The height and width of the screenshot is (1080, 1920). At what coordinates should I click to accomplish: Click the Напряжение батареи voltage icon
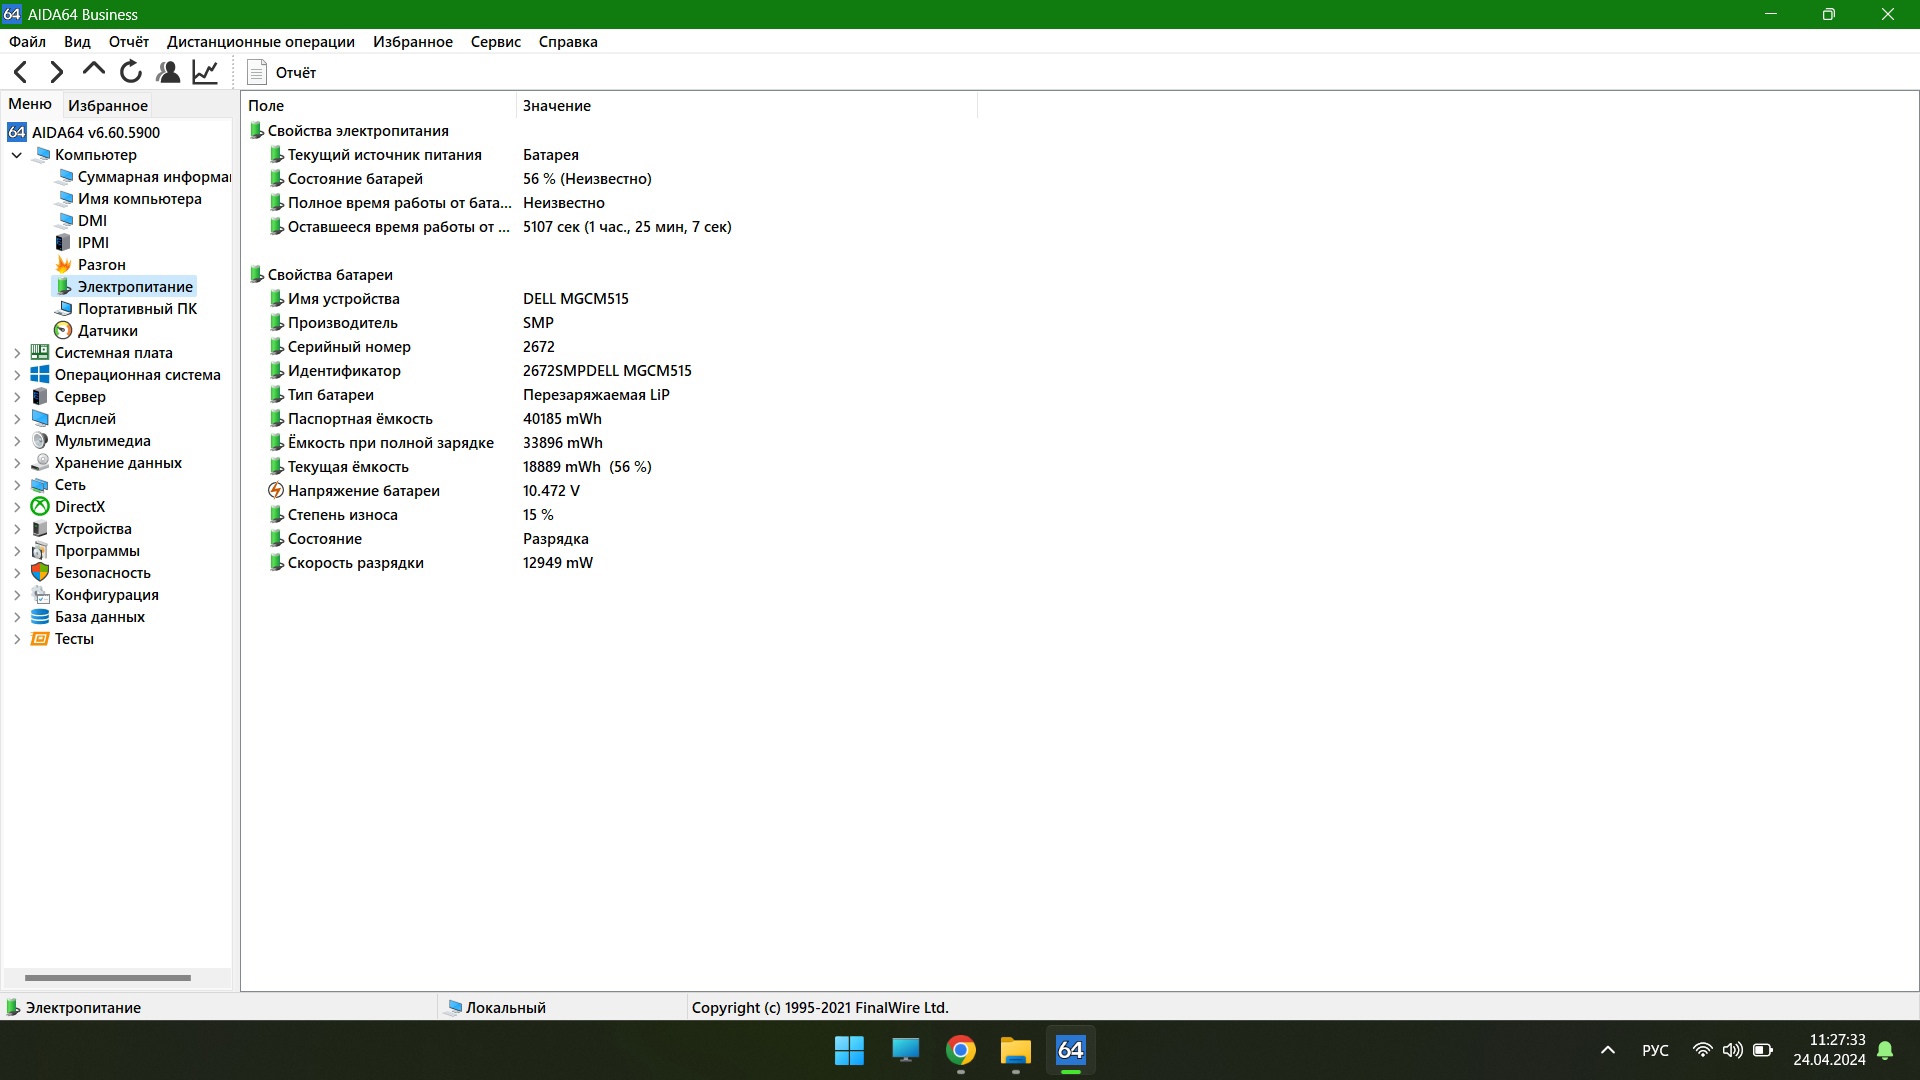pos(276,491)
